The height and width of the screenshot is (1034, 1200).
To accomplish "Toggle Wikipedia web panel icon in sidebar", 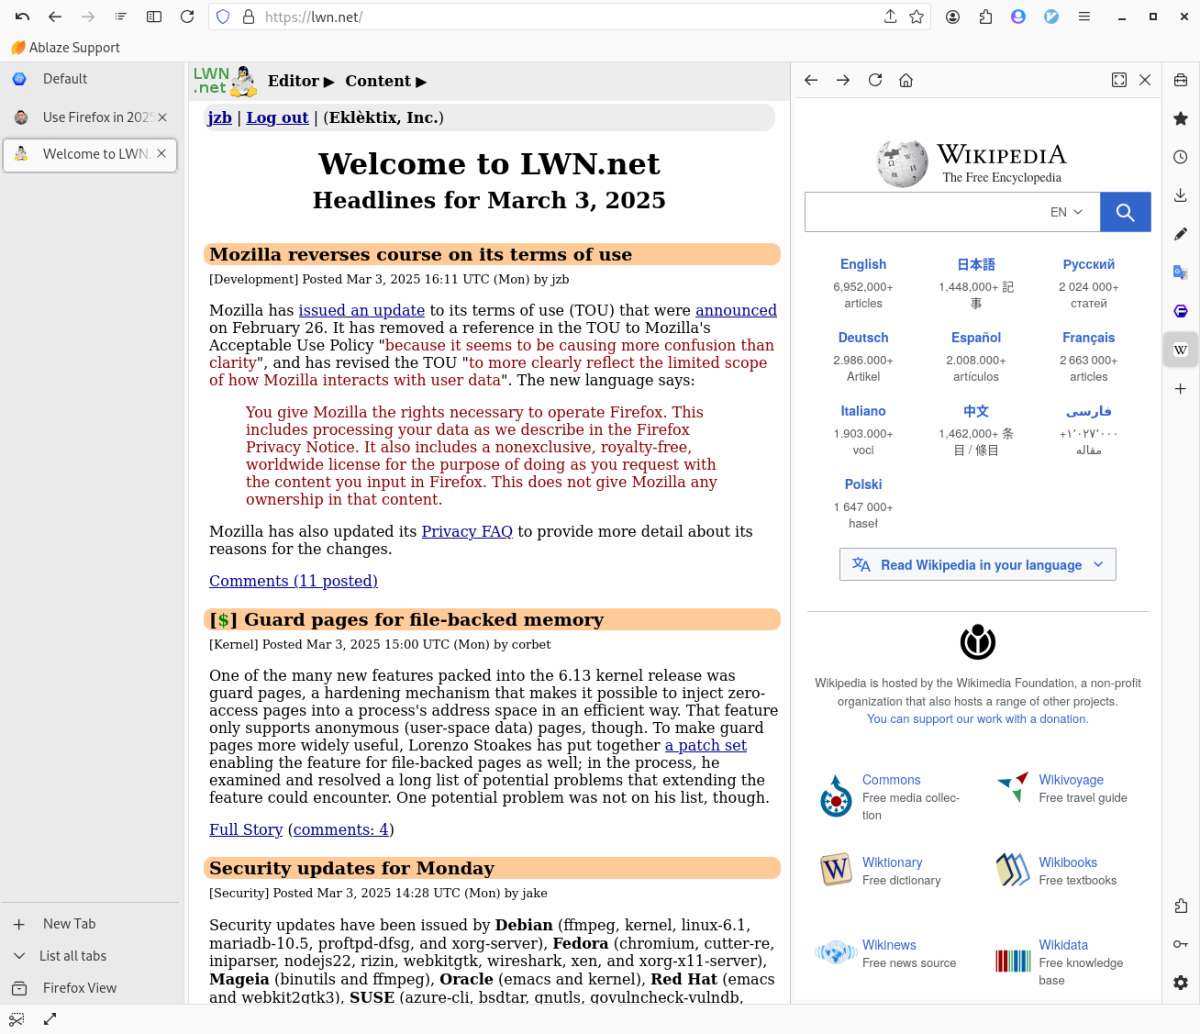I will tap(1180, 350).
